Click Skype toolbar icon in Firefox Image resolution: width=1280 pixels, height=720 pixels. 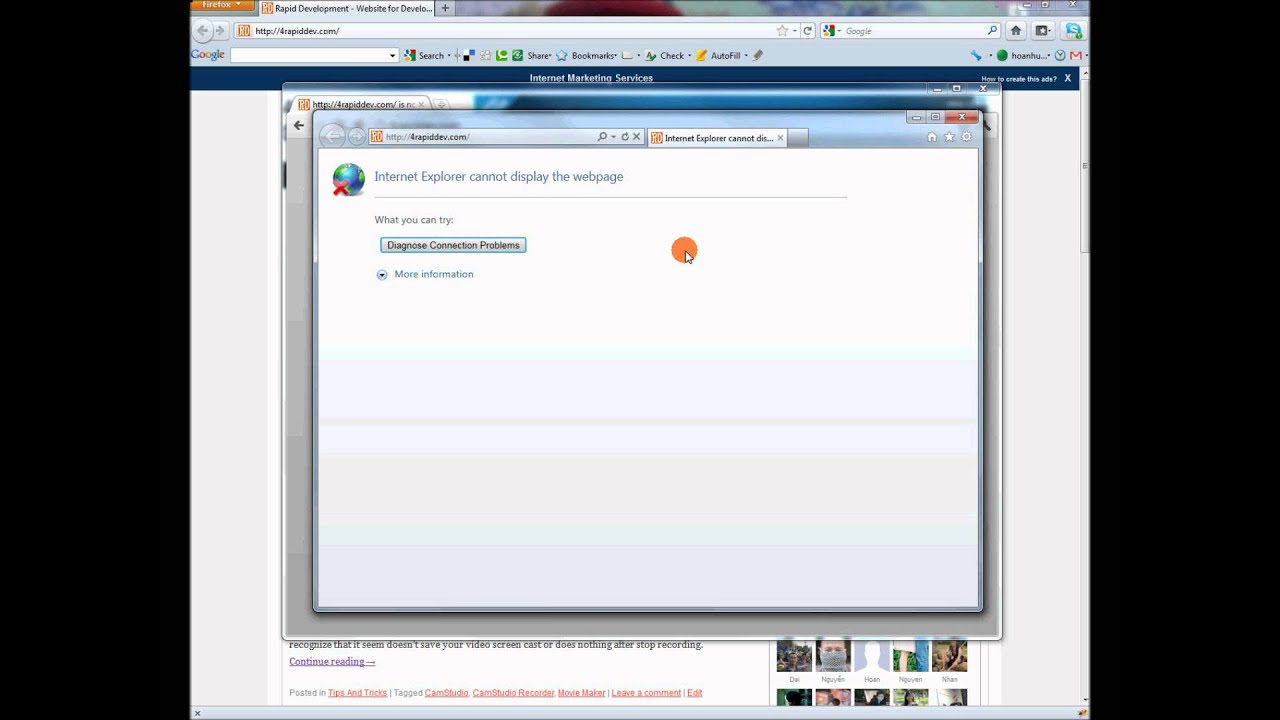click(1073, 31)
